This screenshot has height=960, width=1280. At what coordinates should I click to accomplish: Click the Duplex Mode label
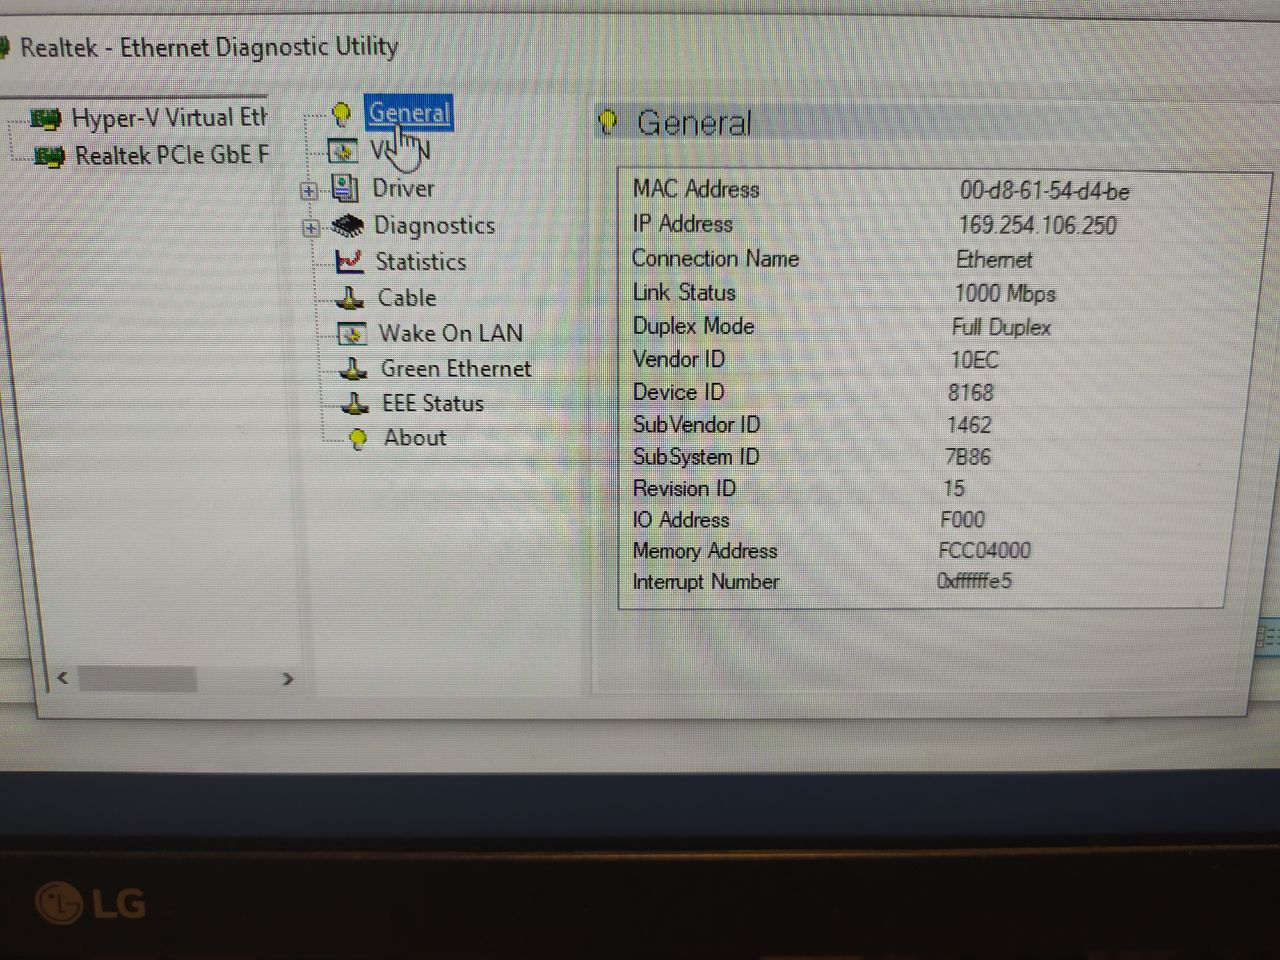click(x=693, y=326)
